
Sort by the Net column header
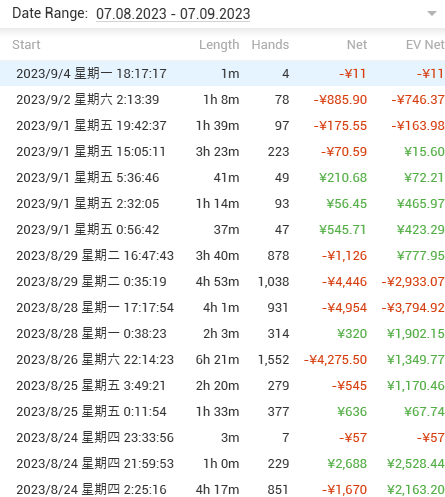357,45
